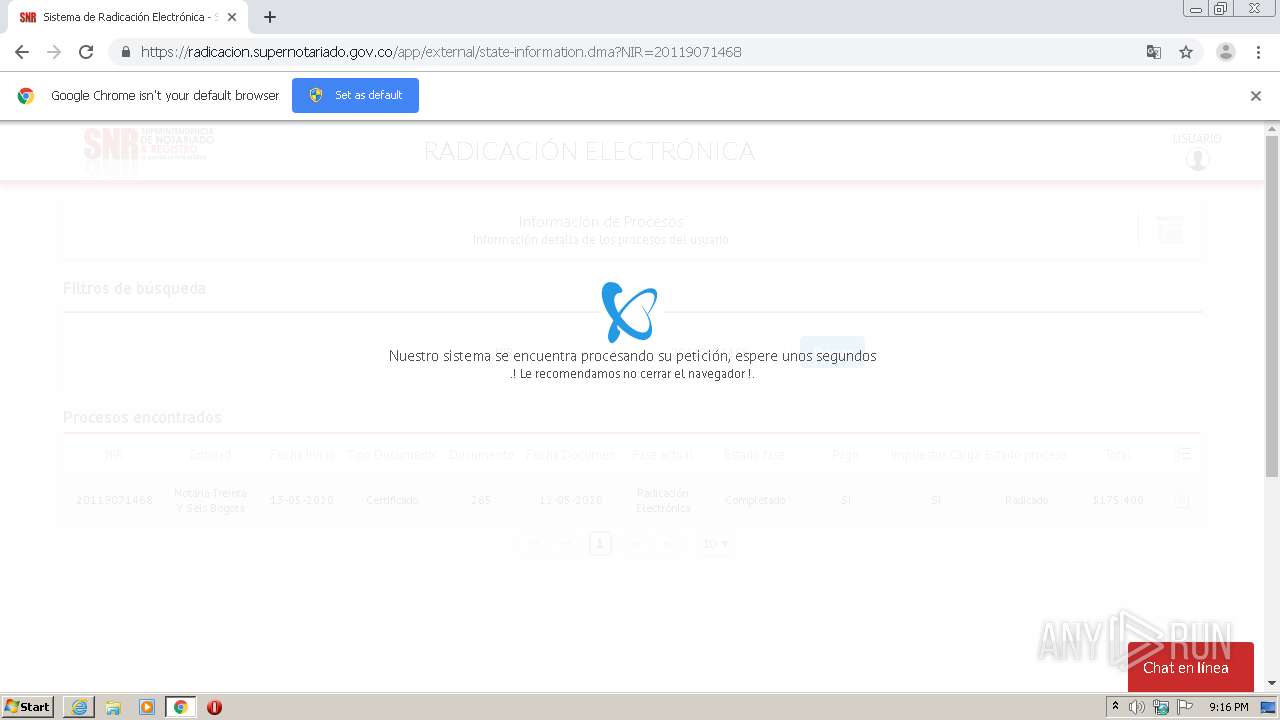Image resolution: width=1280 pixels, height=720 pixels.
Task: Click the browser forward arrow
Action: pyautogui.click(x=54, y=52)
